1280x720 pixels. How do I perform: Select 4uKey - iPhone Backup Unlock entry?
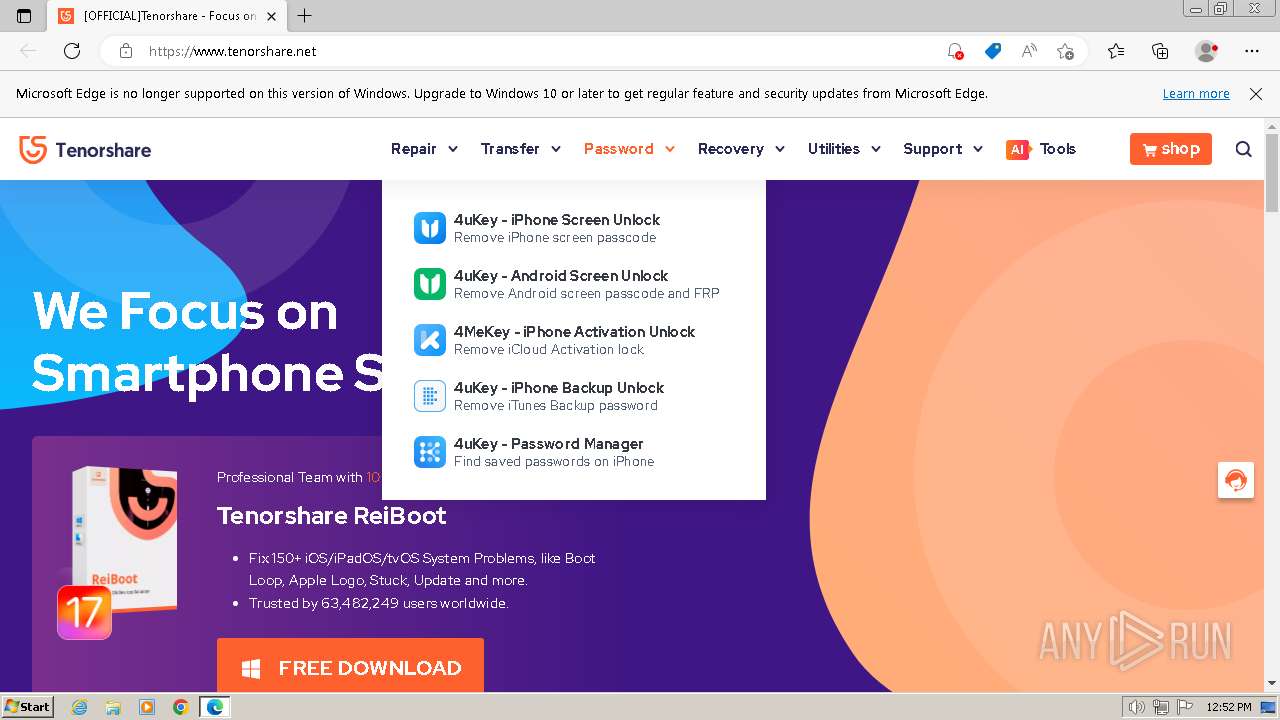click(x=559, y=388)
